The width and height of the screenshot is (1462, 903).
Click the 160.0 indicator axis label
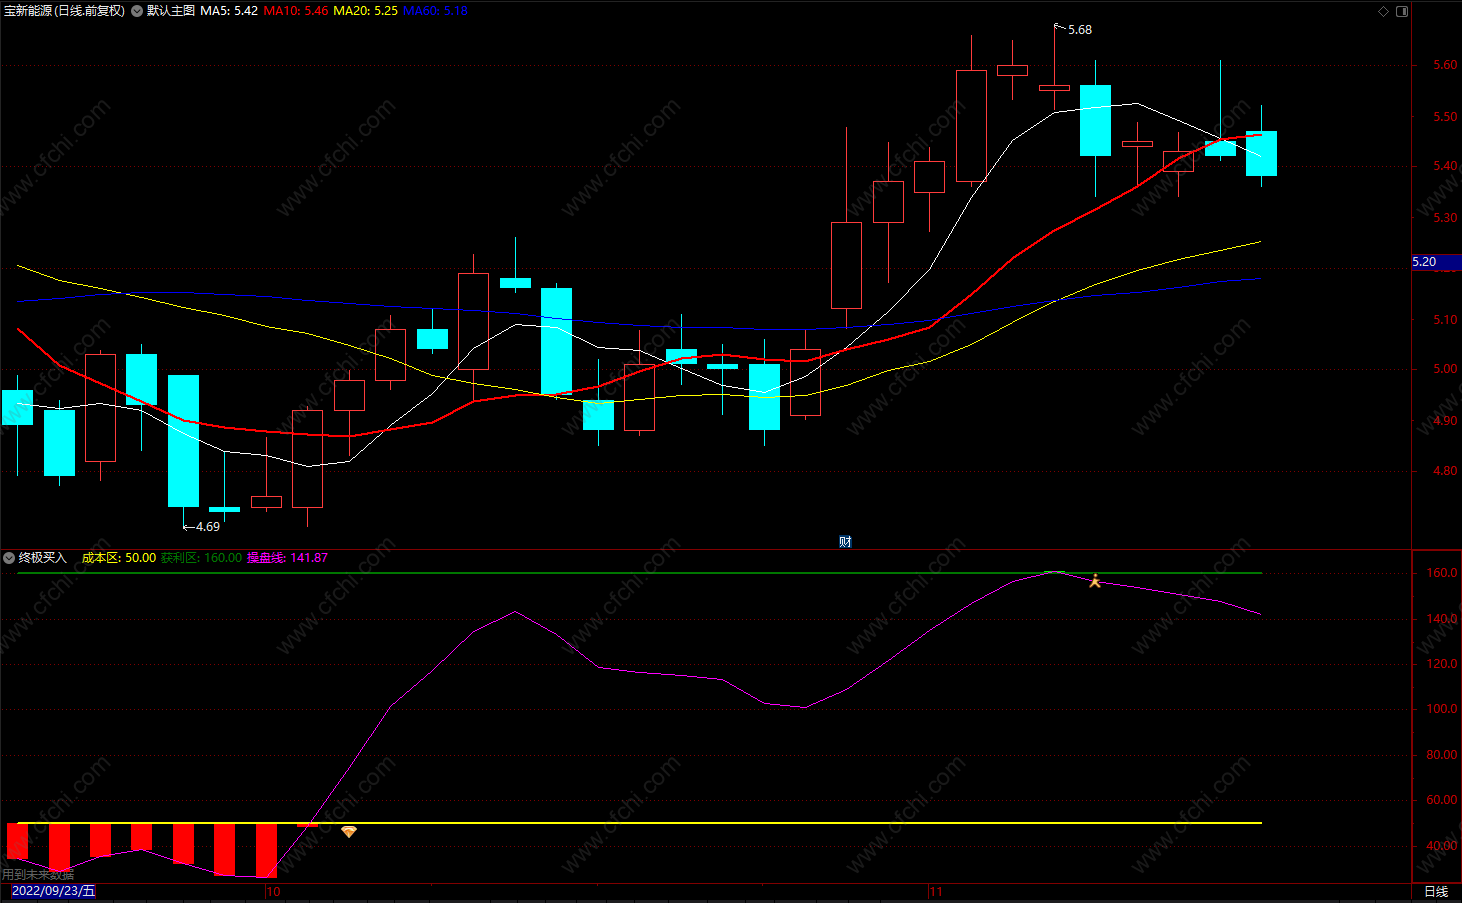point(1442,573)
